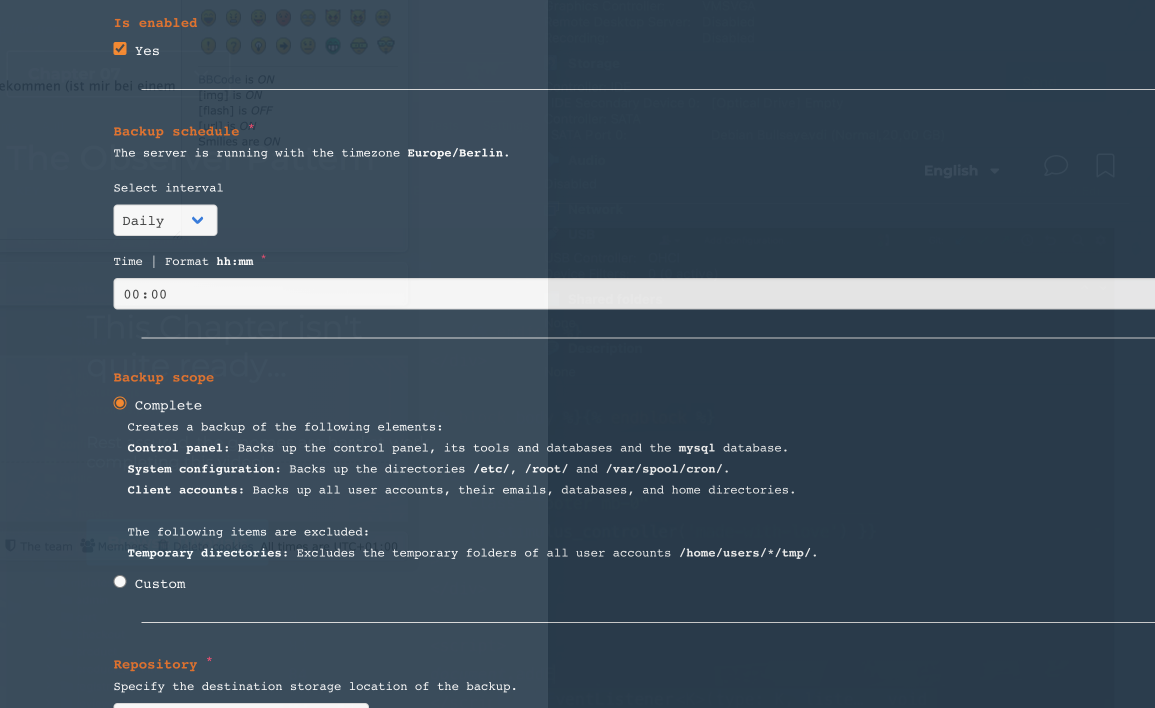Image resolution: width=1155 pixels, height=708 pixels.
Task: Click the speech bubble comments icon
Action: click(x=1055, y=166)
